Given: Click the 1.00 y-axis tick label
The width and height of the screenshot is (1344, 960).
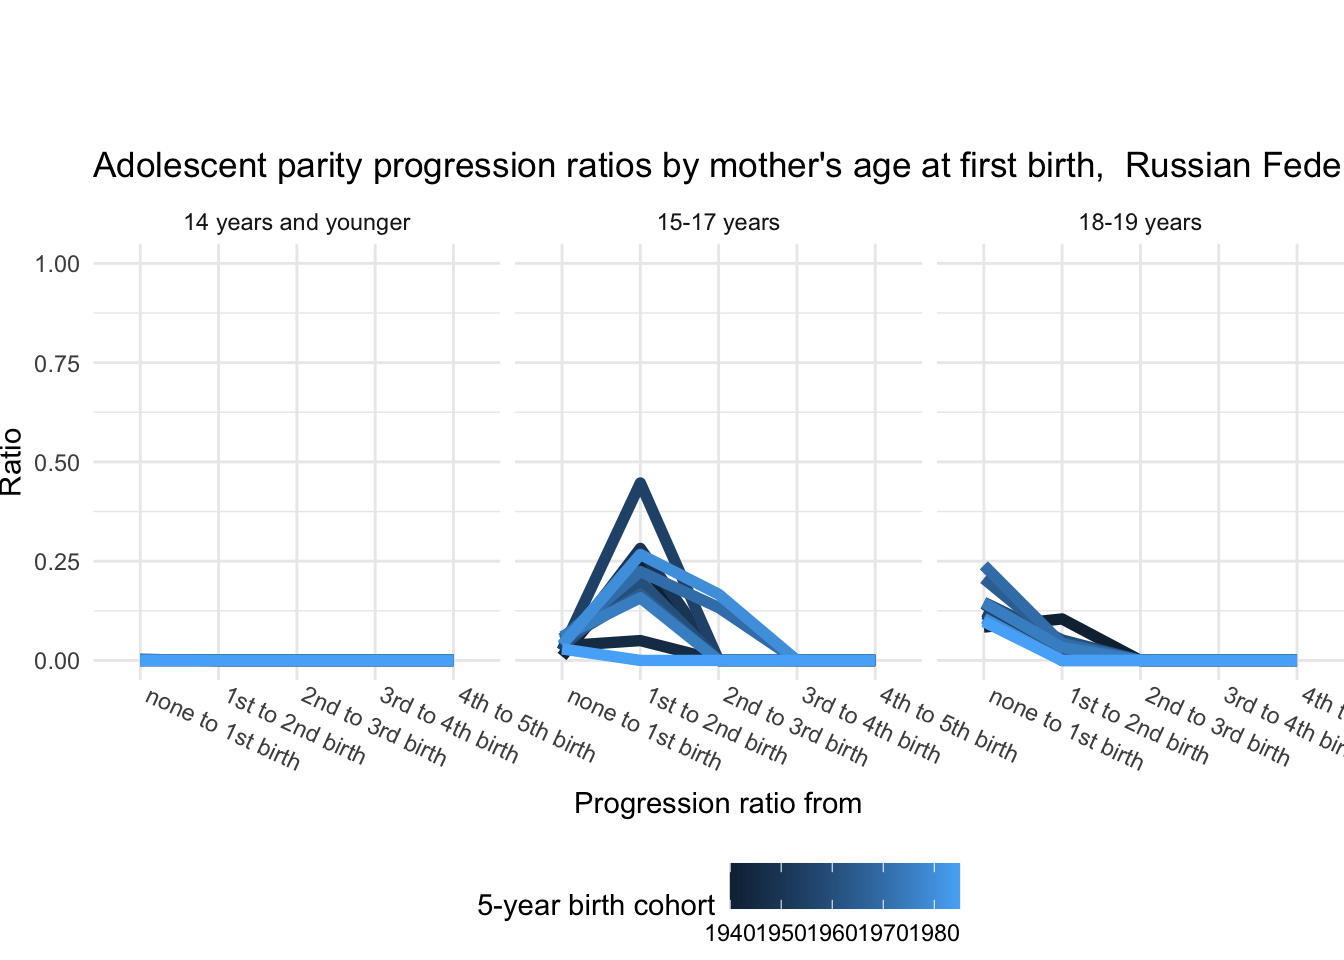Looking at the screenshot, I should point(57,264).
